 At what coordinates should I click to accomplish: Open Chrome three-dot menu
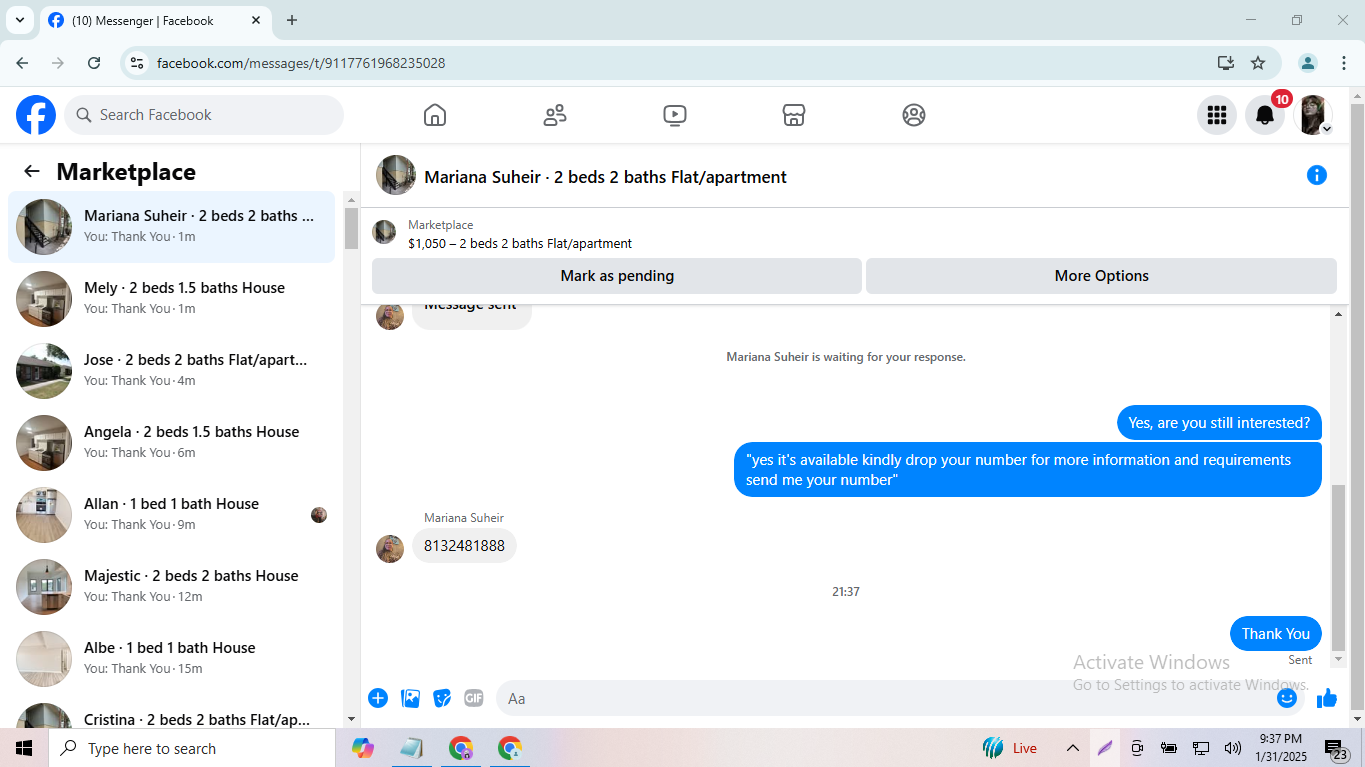click(x=1344, y=63)
